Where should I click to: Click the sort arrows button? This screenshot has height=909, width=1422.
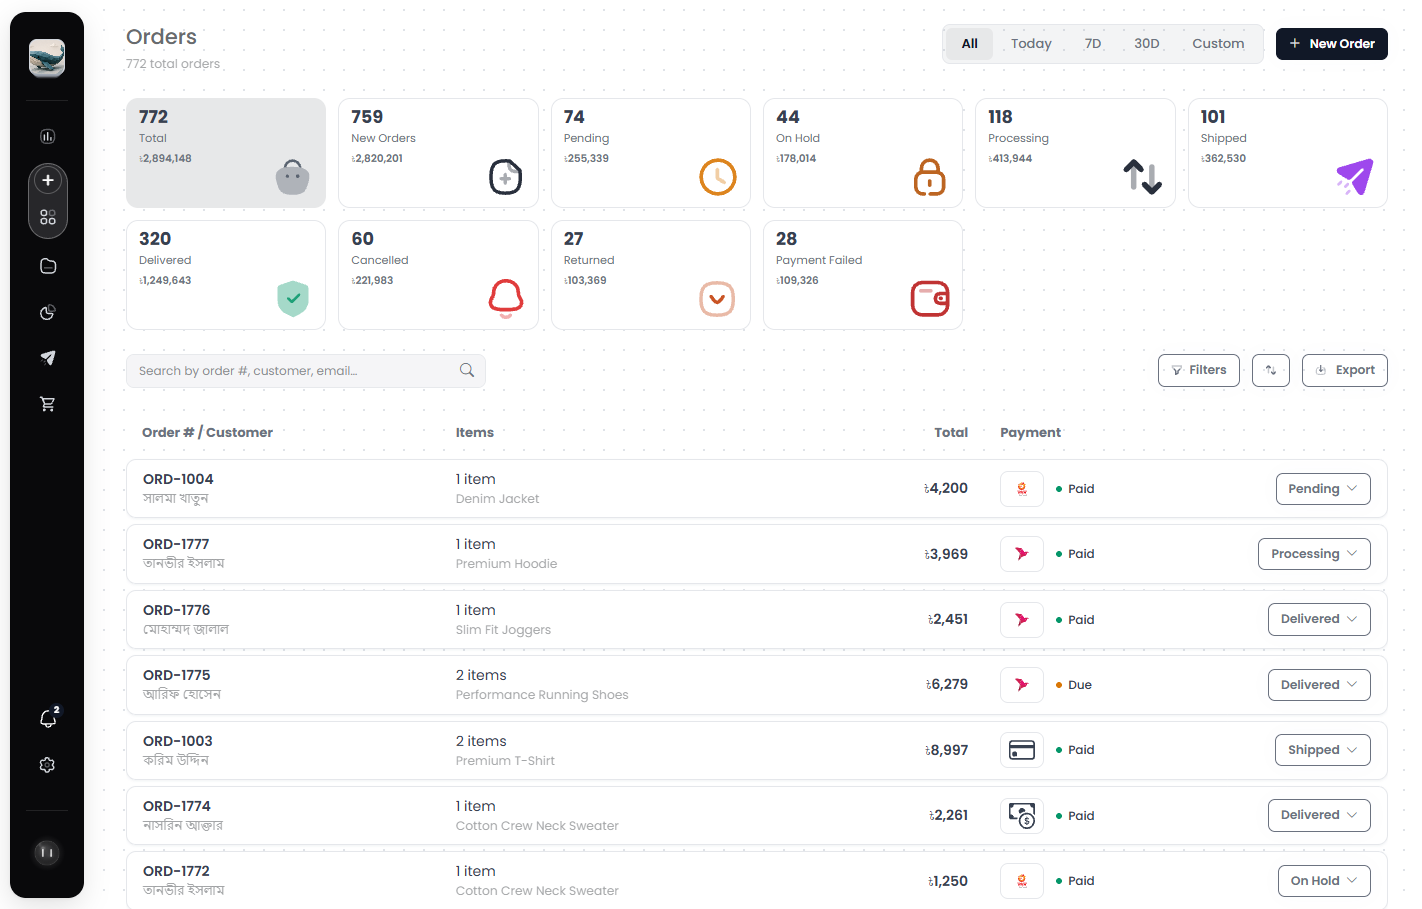1271,370
